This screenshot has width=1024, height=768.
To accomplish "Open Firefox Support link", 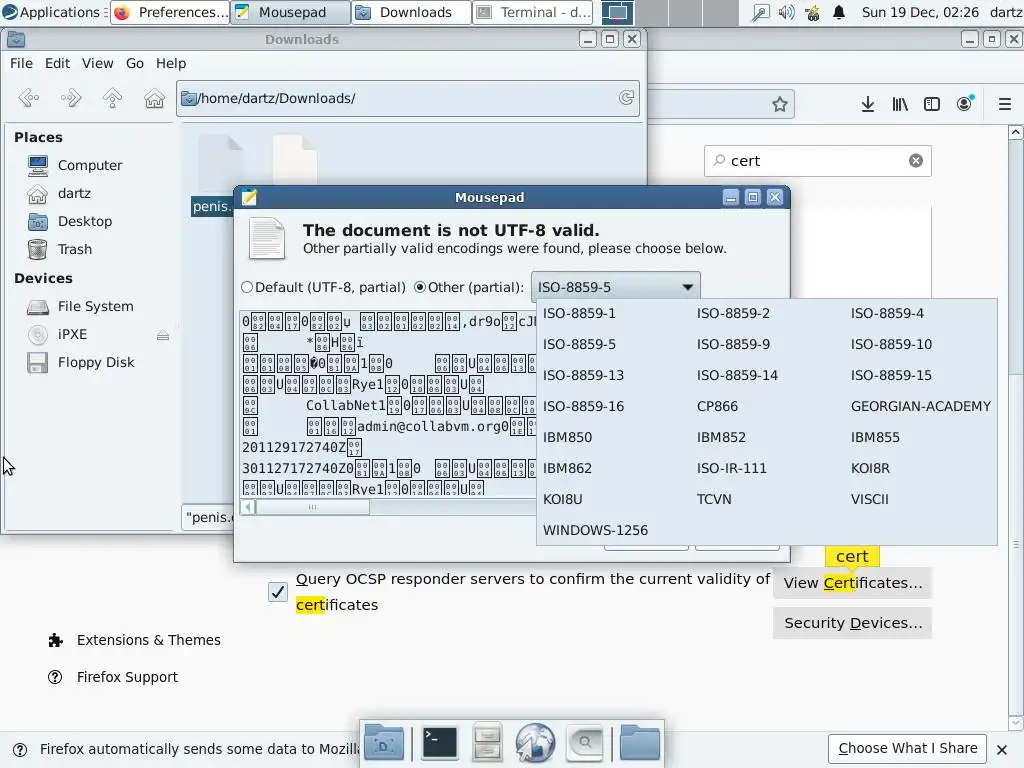I will coord(112,677).
